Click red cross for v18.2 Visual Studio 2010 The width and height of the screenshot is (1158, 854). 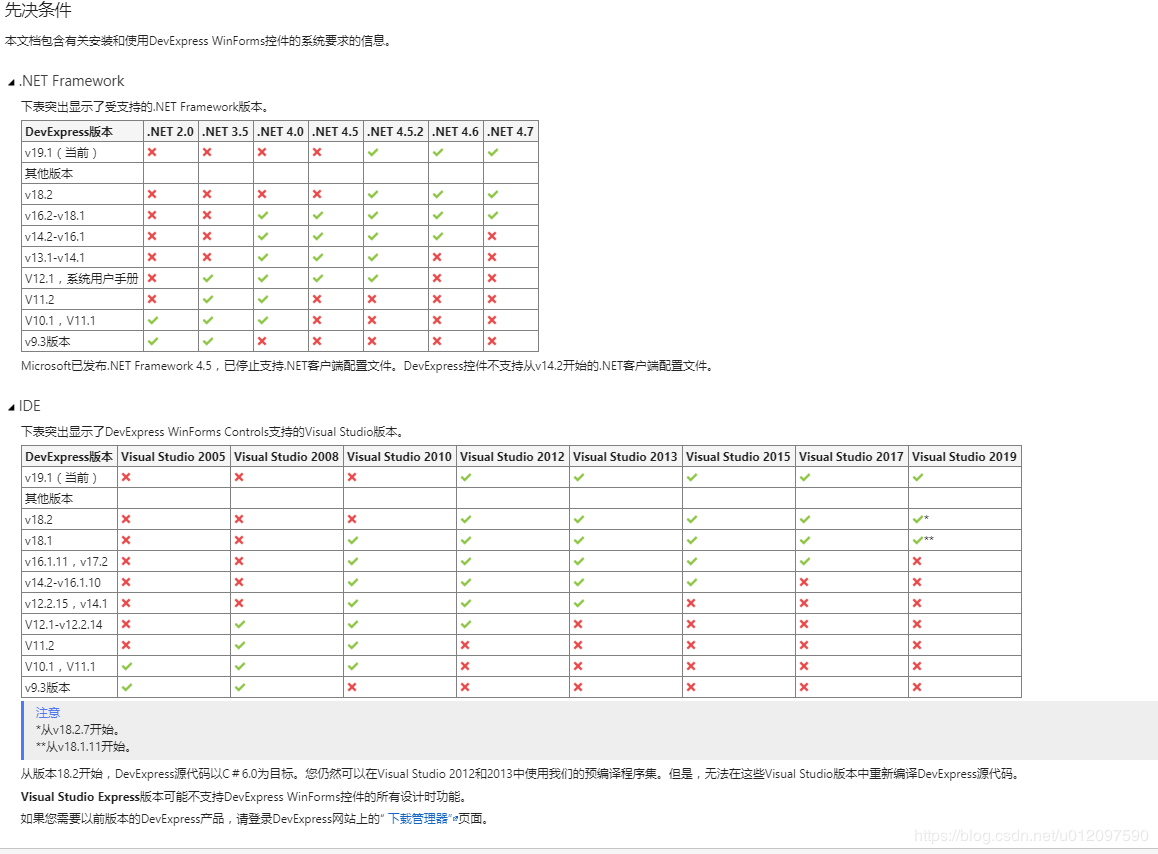pyautogui.click(x=352, y=519)
